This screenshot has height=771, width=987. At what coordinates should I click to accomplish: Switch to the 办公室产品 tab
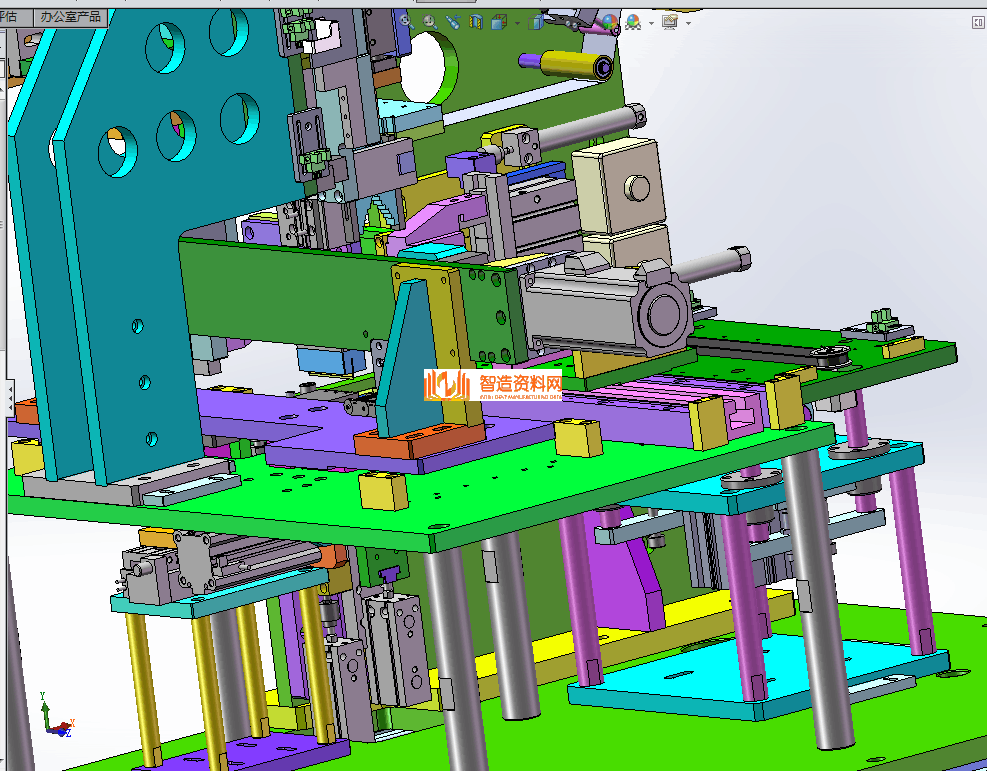coord(70,16)
